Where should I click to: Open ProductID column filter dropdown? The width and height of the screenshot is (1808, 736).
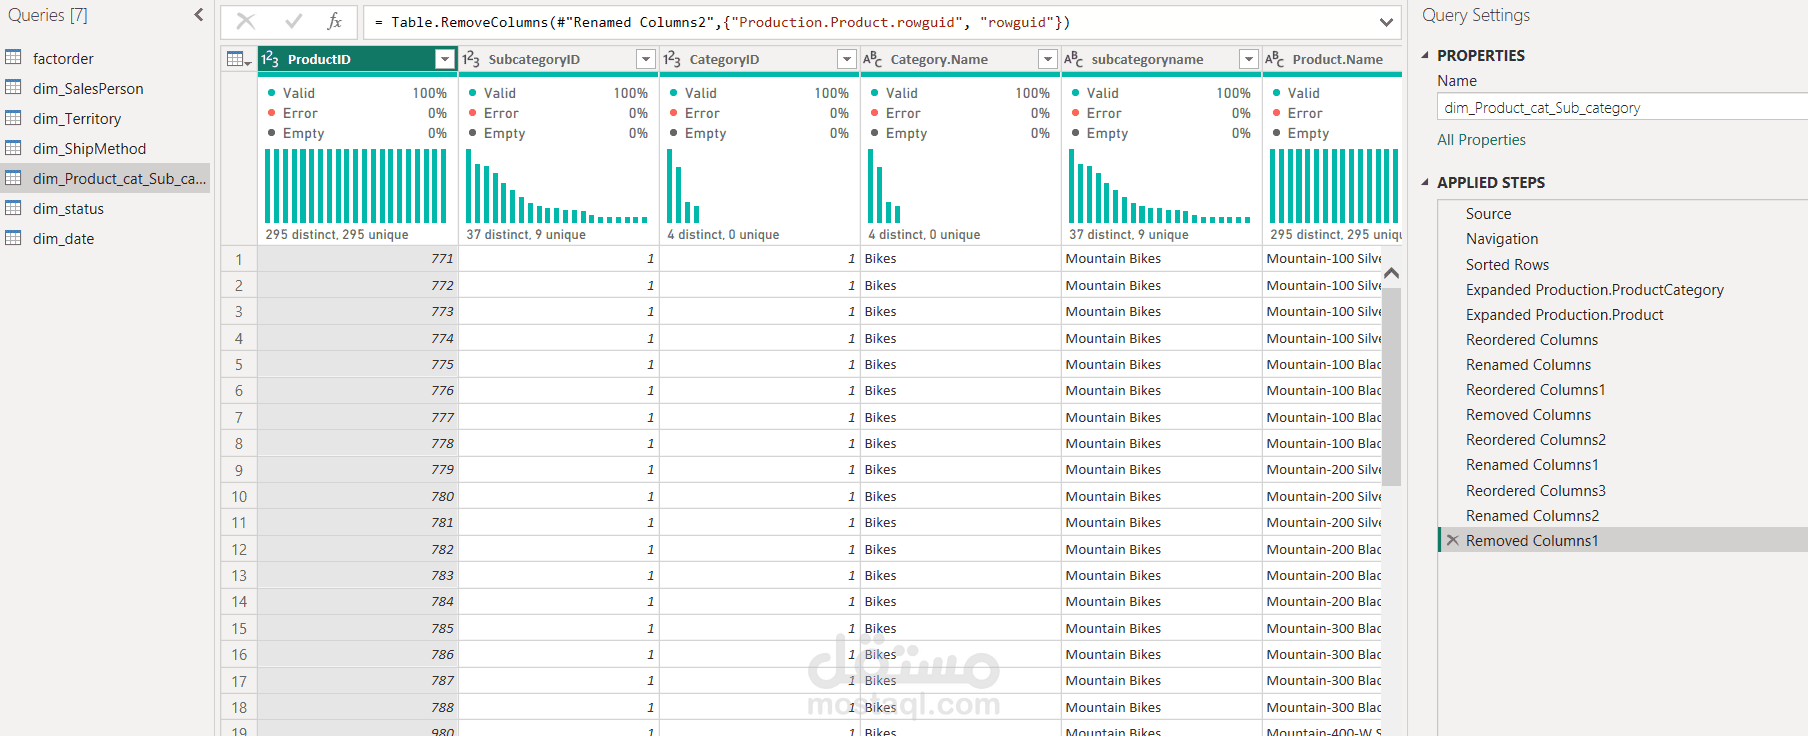(445, 59)
